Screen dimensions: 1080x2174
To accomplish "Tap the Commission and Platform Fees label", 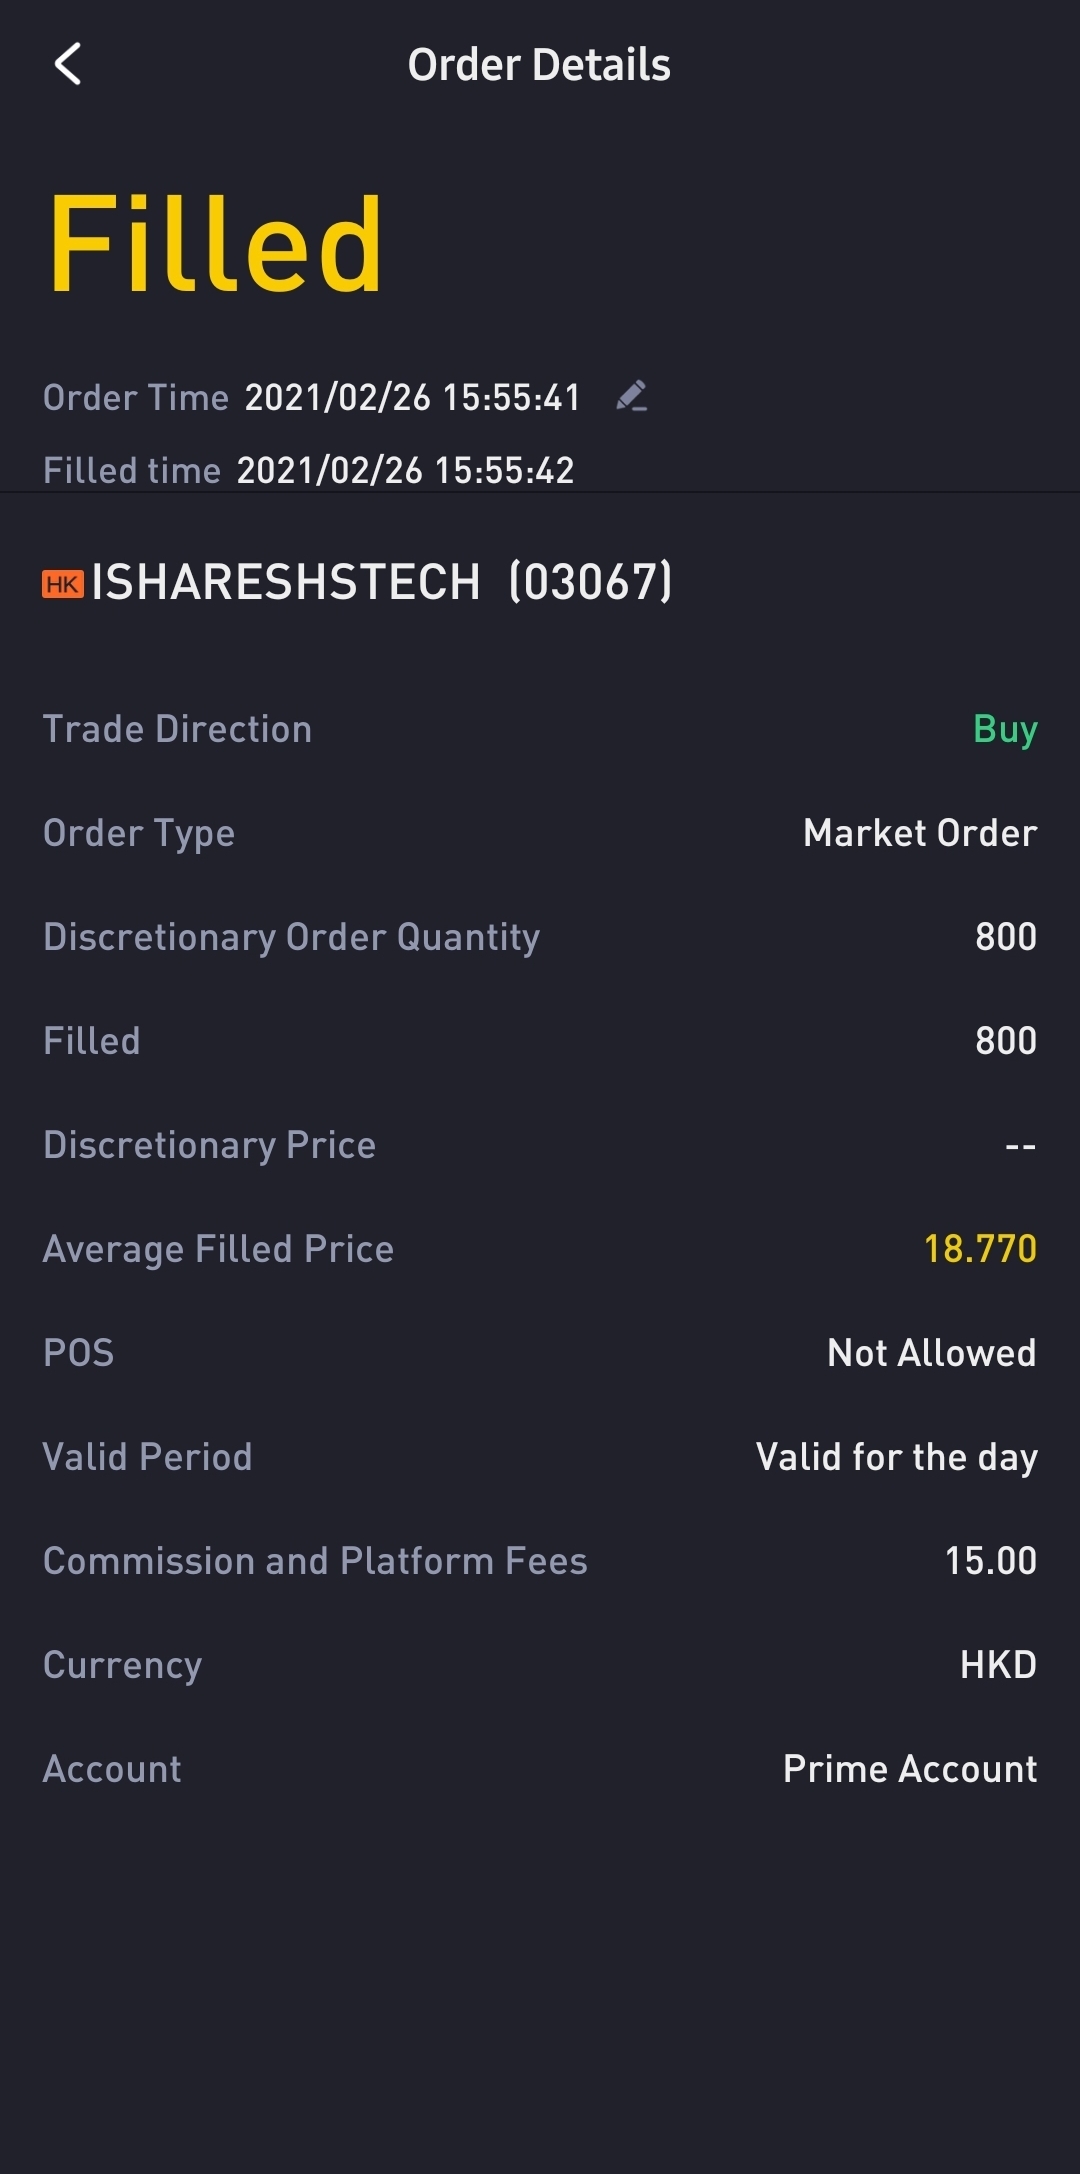I will point(315,1561).
